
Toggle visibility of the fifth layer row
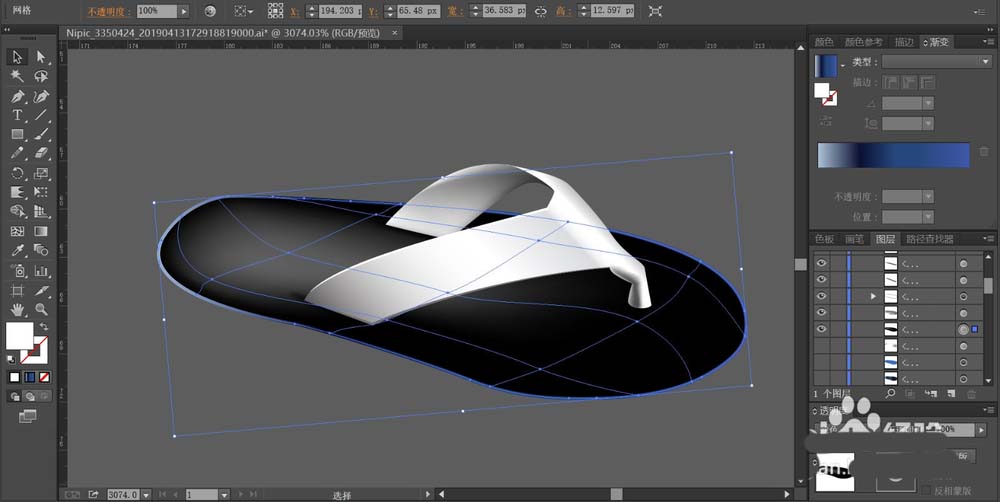coord(822,329)
